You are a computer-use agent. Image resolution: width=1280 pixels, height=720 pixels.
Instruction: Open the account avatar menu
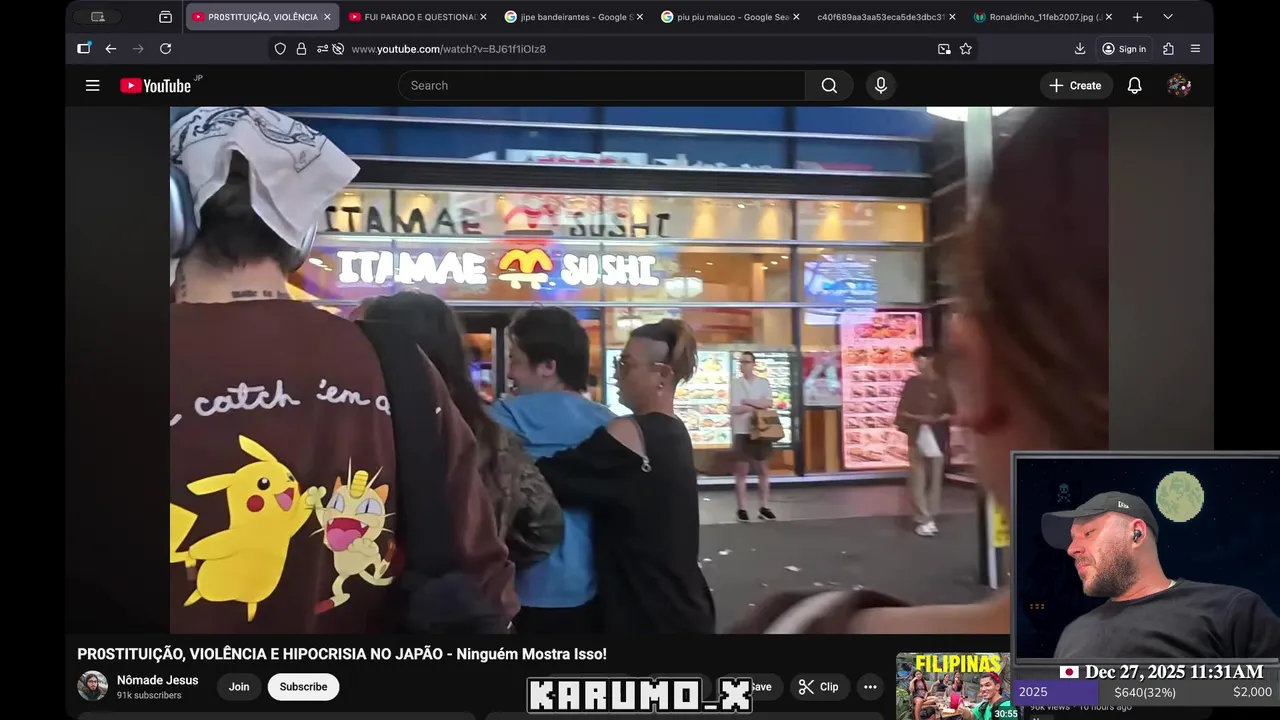(x=1179, y=85)
